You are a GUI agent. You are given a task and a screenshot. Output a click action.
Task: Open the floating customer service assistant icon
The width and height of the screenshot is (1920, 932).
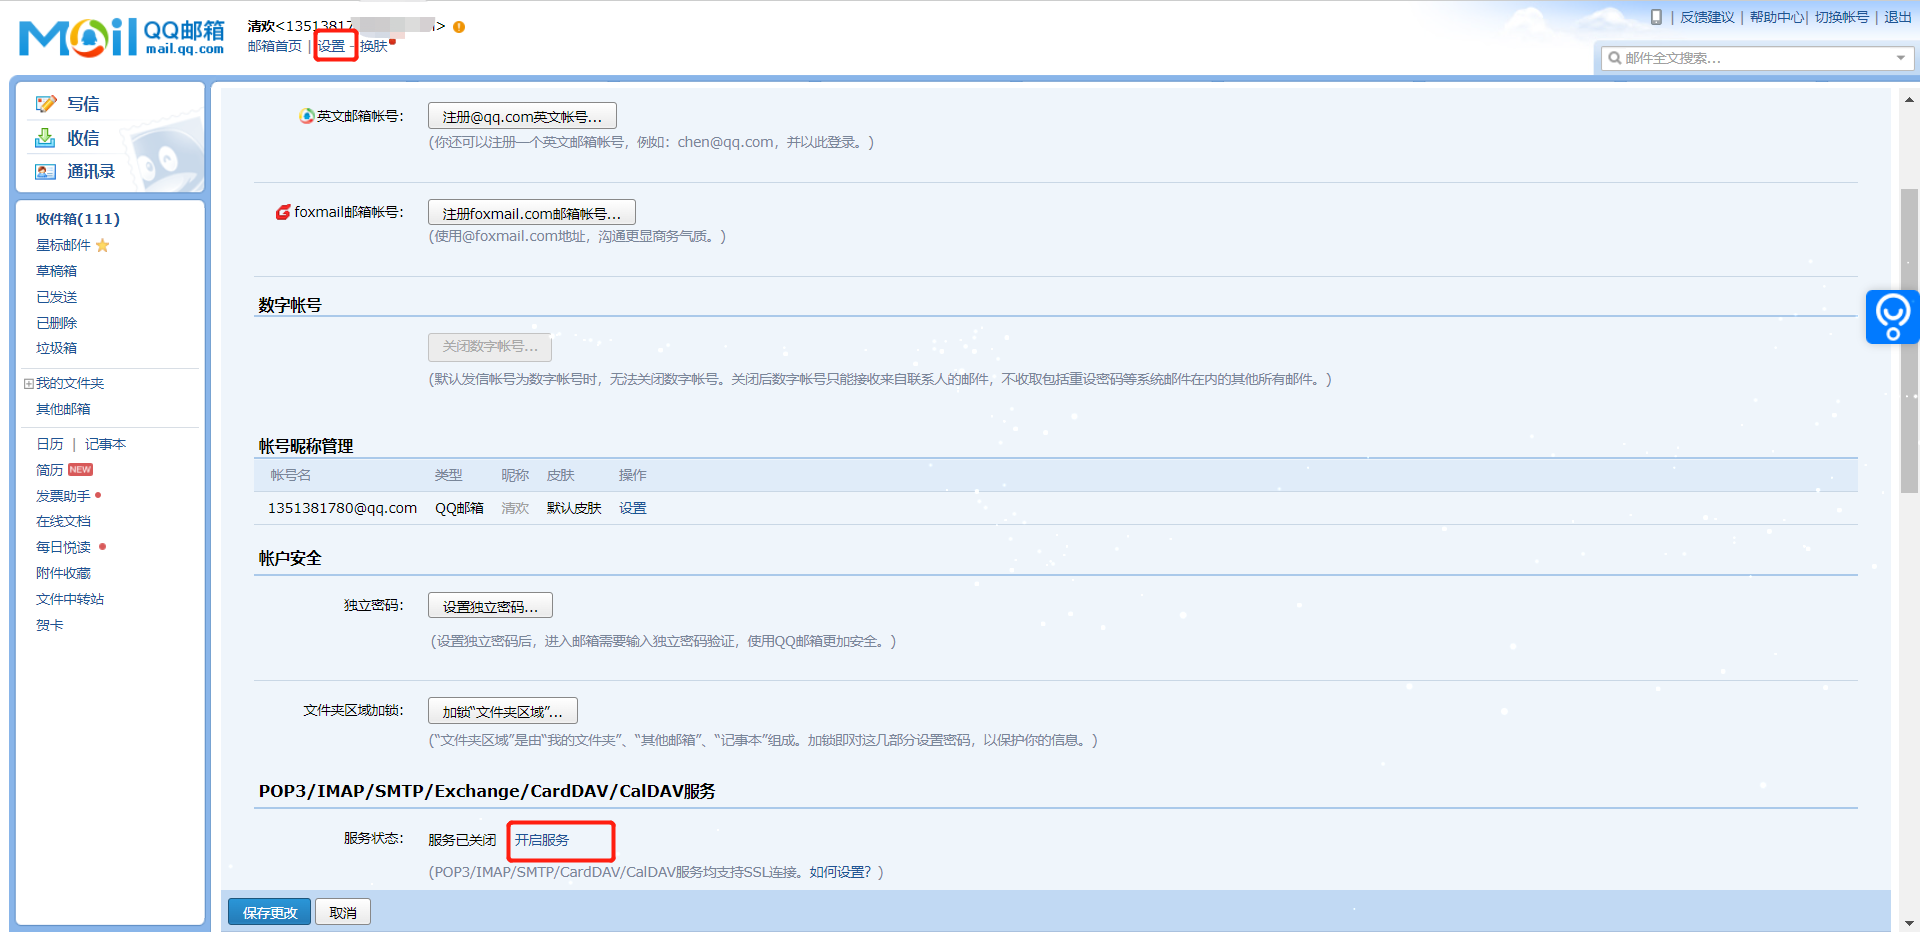click(1892, 317)
